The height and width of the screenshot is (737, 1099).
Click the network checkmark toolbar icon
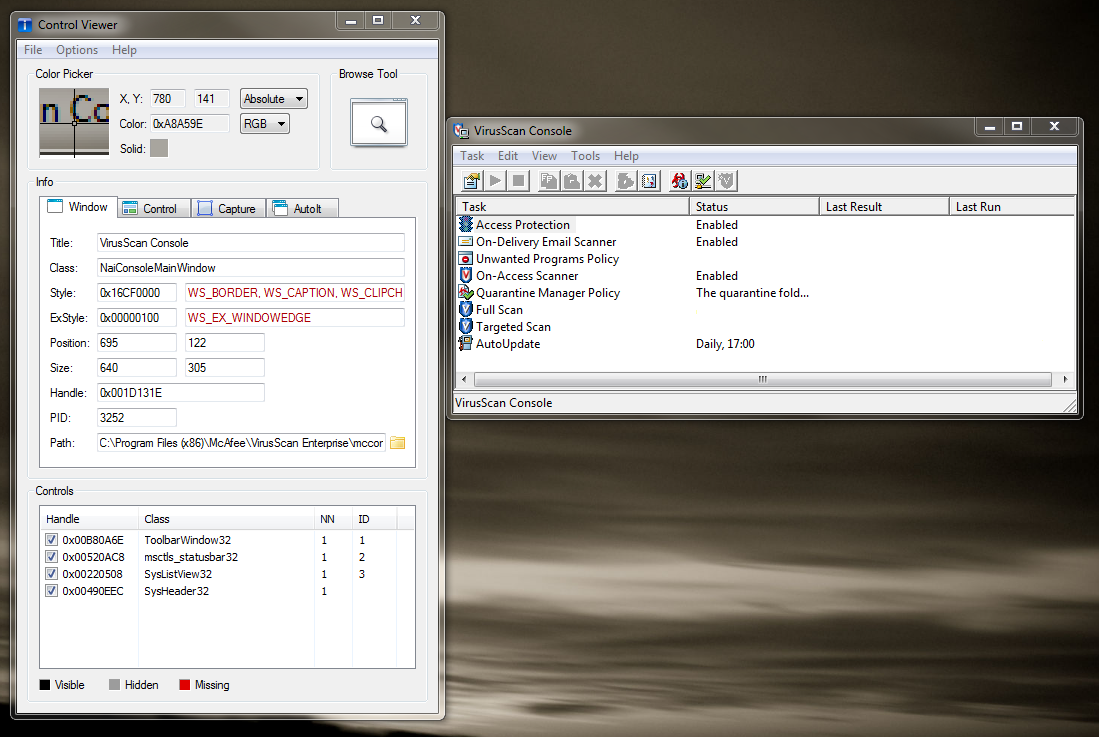pyautogui.click(x=703, y=181)
